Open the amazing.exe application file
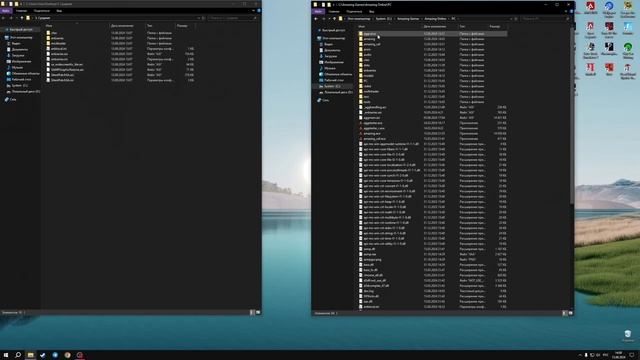 372,133
